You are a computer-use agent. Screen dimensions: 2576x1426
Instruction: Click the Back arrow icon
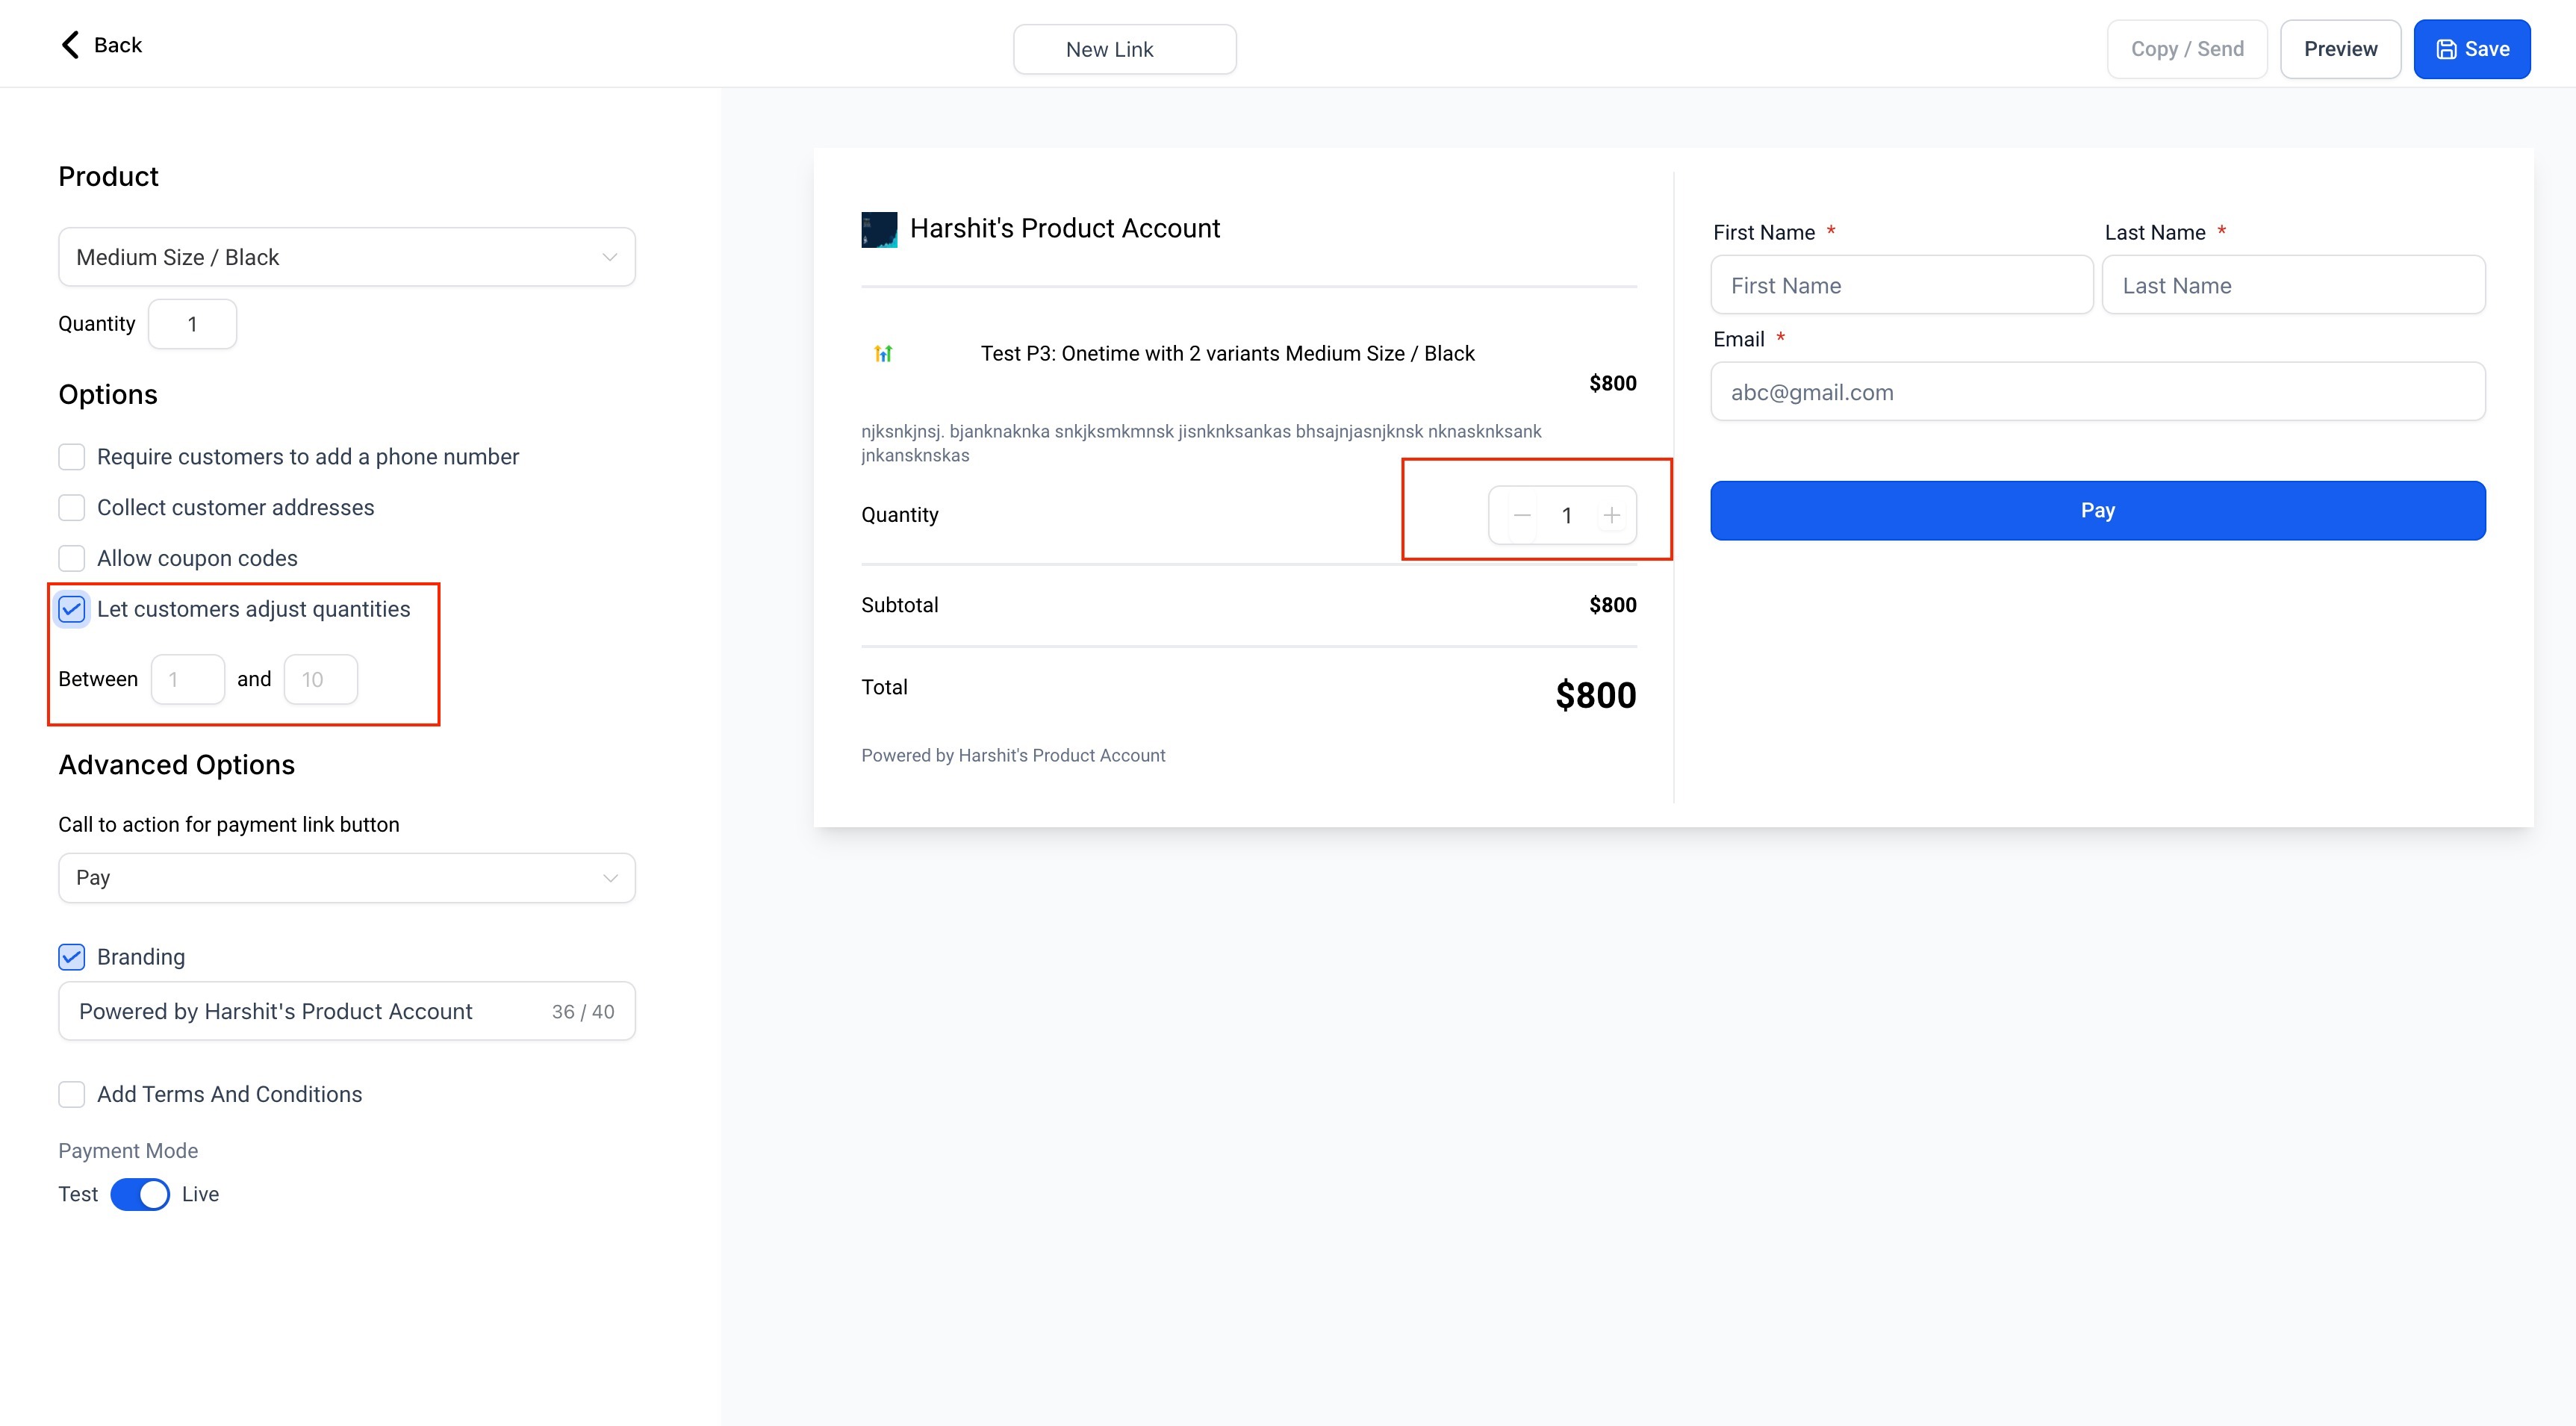click(x=70, y=45)
